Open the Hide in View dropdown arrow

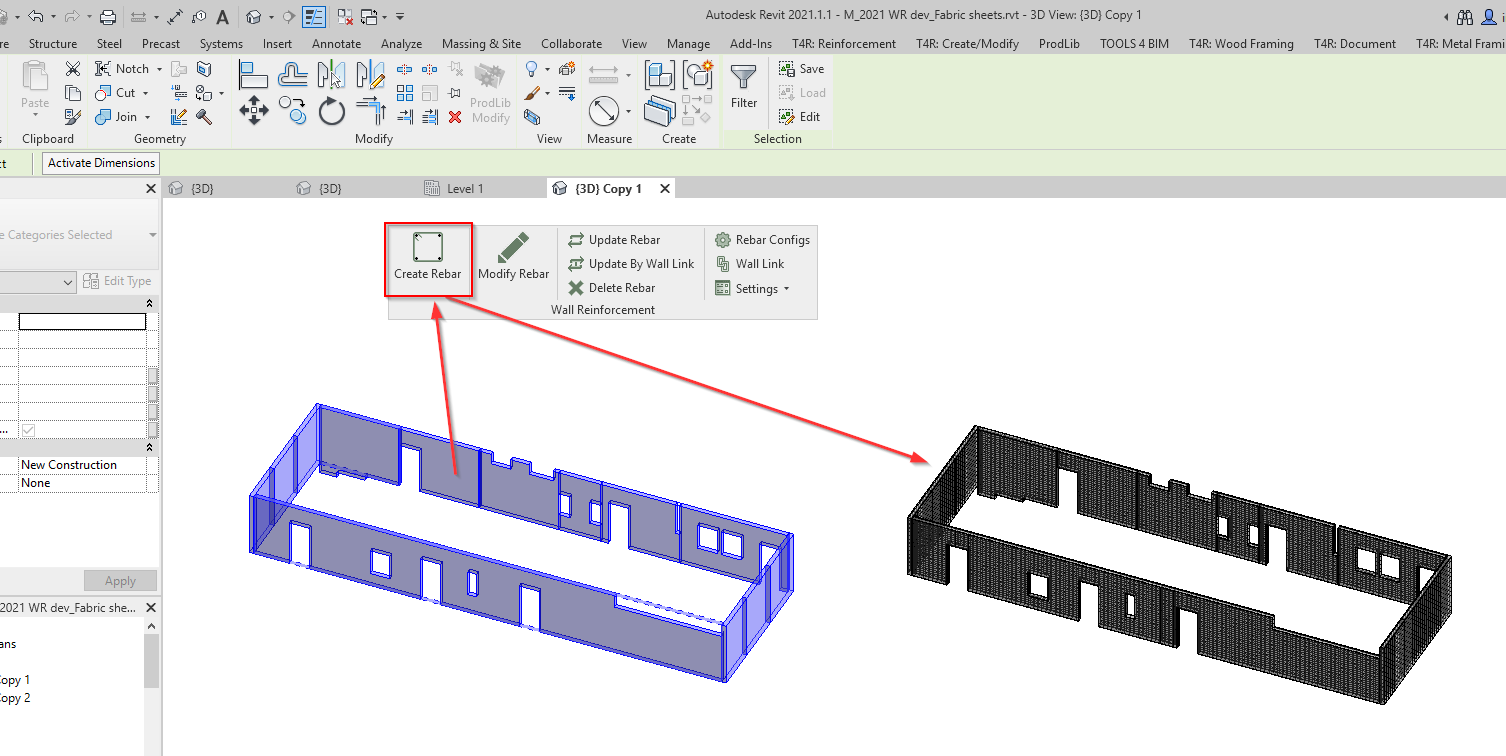(547, 69)
